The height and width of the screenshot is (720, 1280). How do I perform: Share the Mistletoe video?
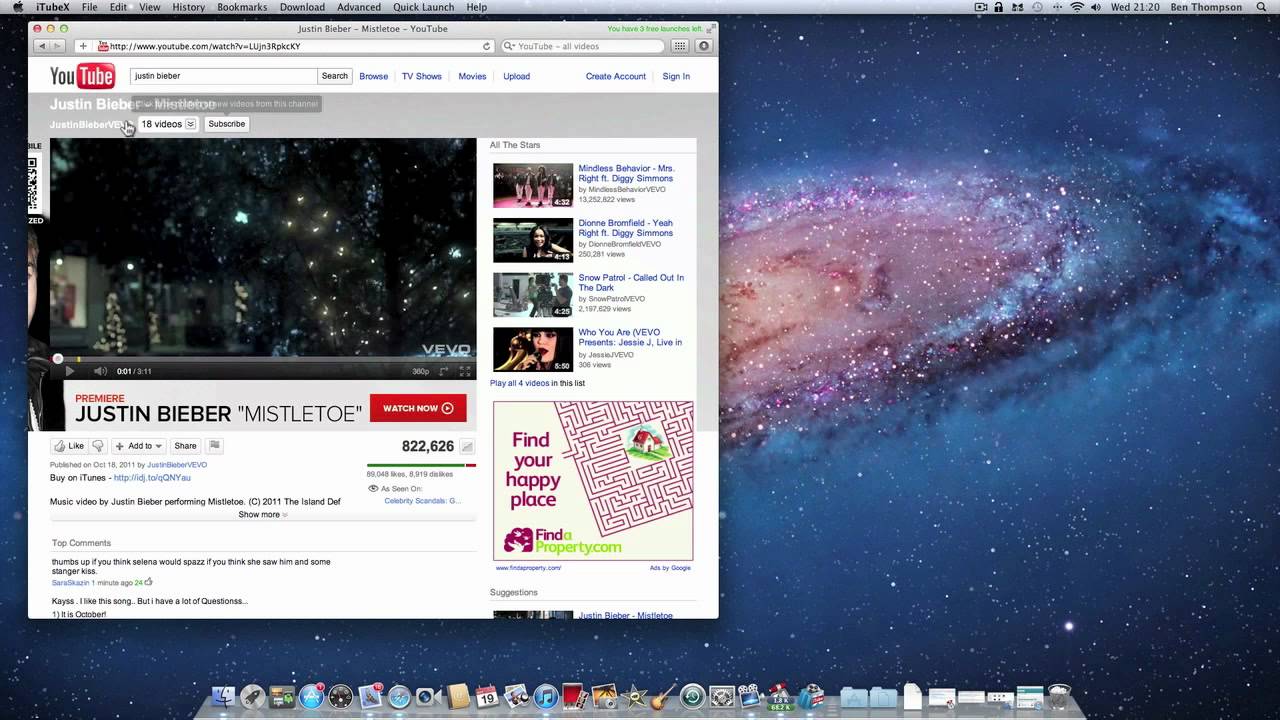[x=186, y=446]
